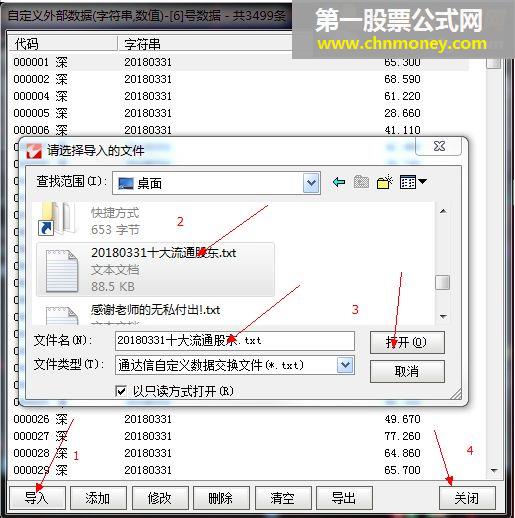Select the 20180331十大流通股东.txt file icon
Image resolution: width=515 pixels, height=518 pixels.
pyautogui.click(x=62, y=271)
